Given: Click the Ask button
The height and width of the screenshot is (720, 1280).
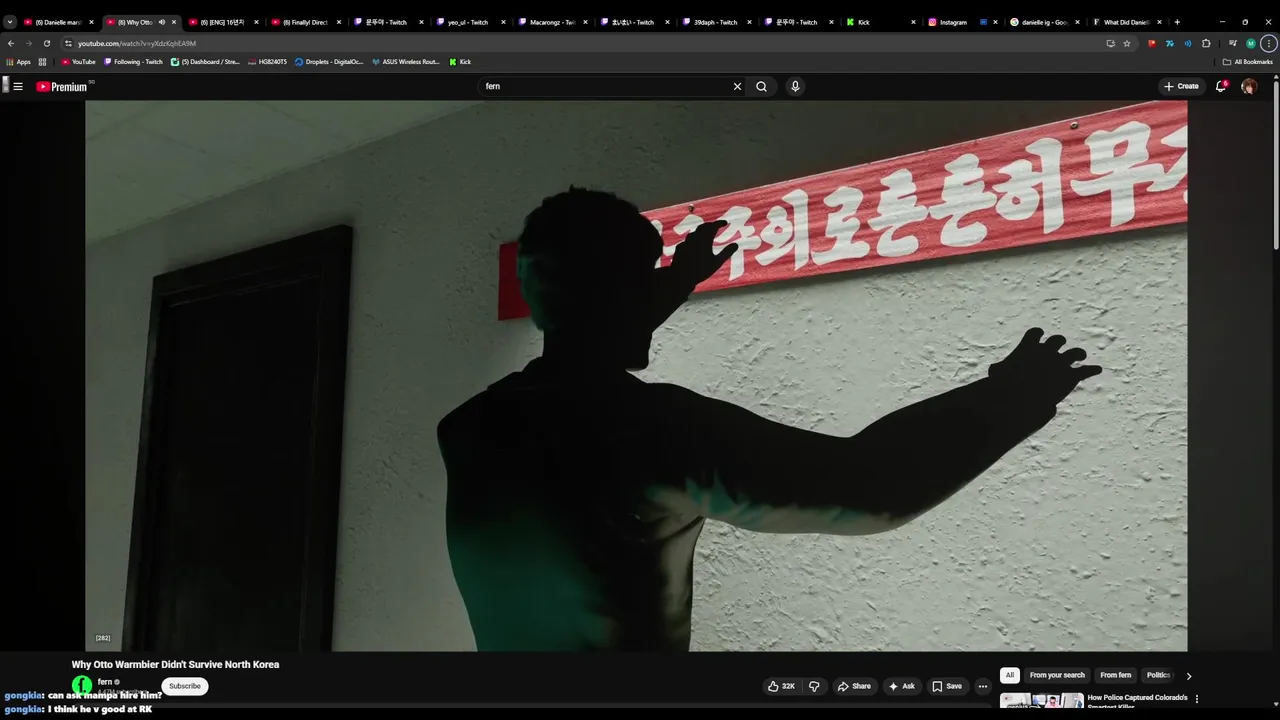Looking at the screenshot, I should tap(901, 686).
